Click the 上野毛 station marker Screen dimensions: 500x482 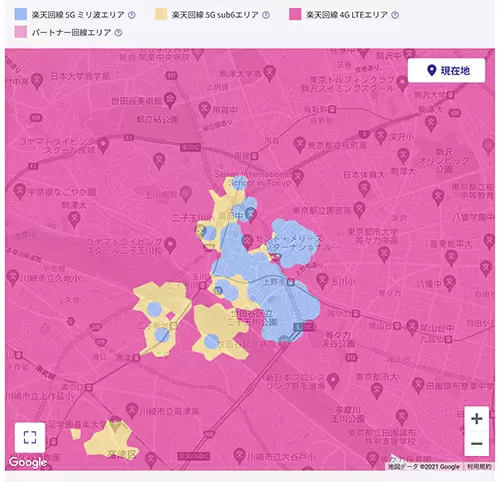coord(291,283)
